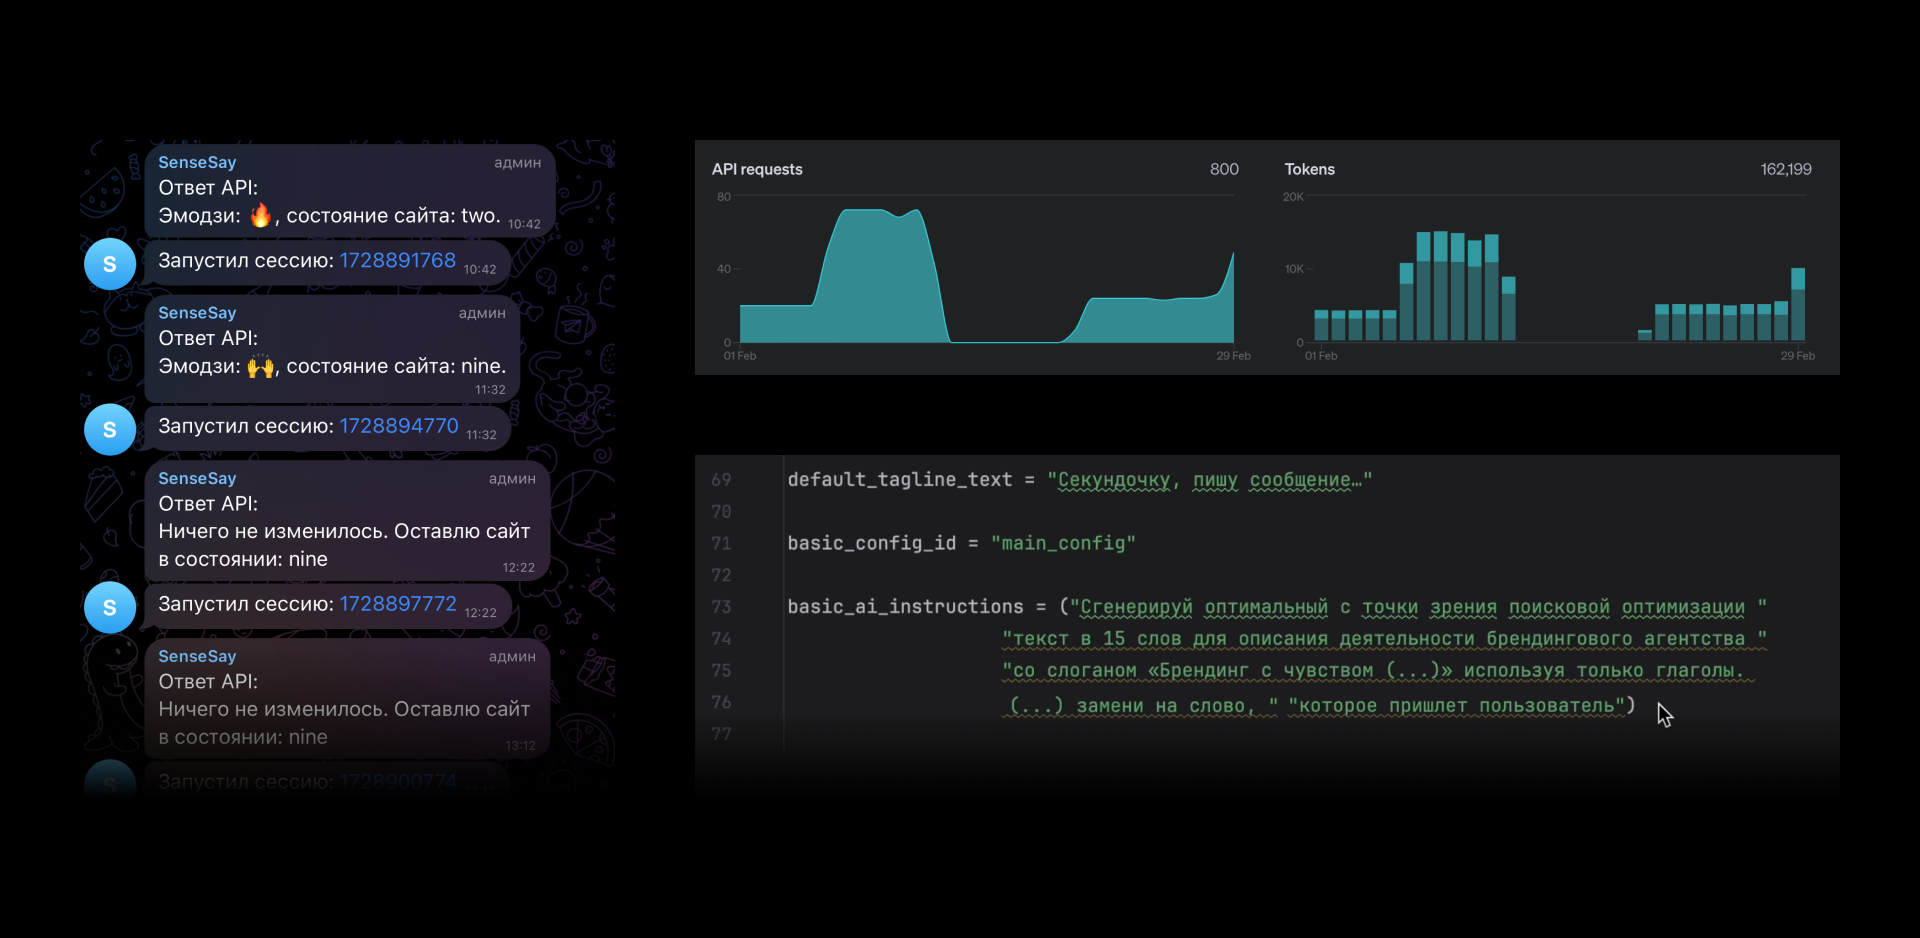Viewport: 1920px width, 938px height.
Task: Click the code string "со слоганом «Брендинг"
Action: [x=1378, y=671]
